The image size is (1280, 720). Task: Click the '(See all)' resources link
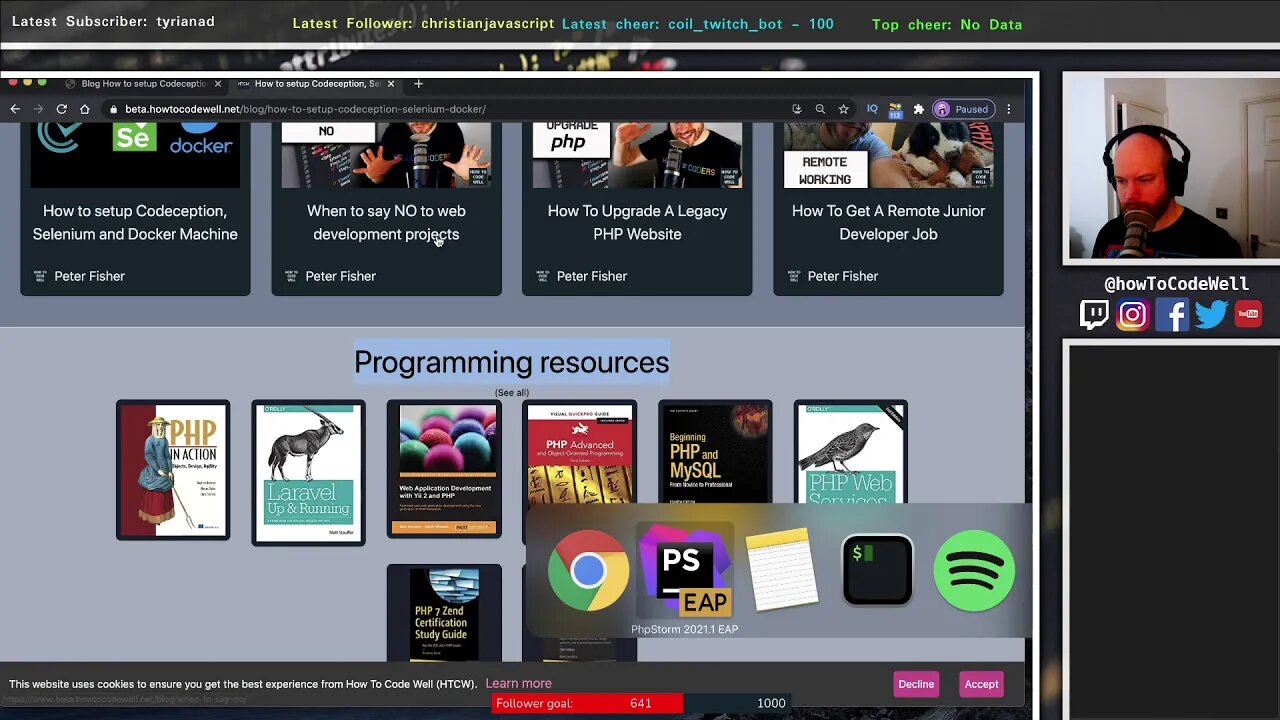pos(512,393)
